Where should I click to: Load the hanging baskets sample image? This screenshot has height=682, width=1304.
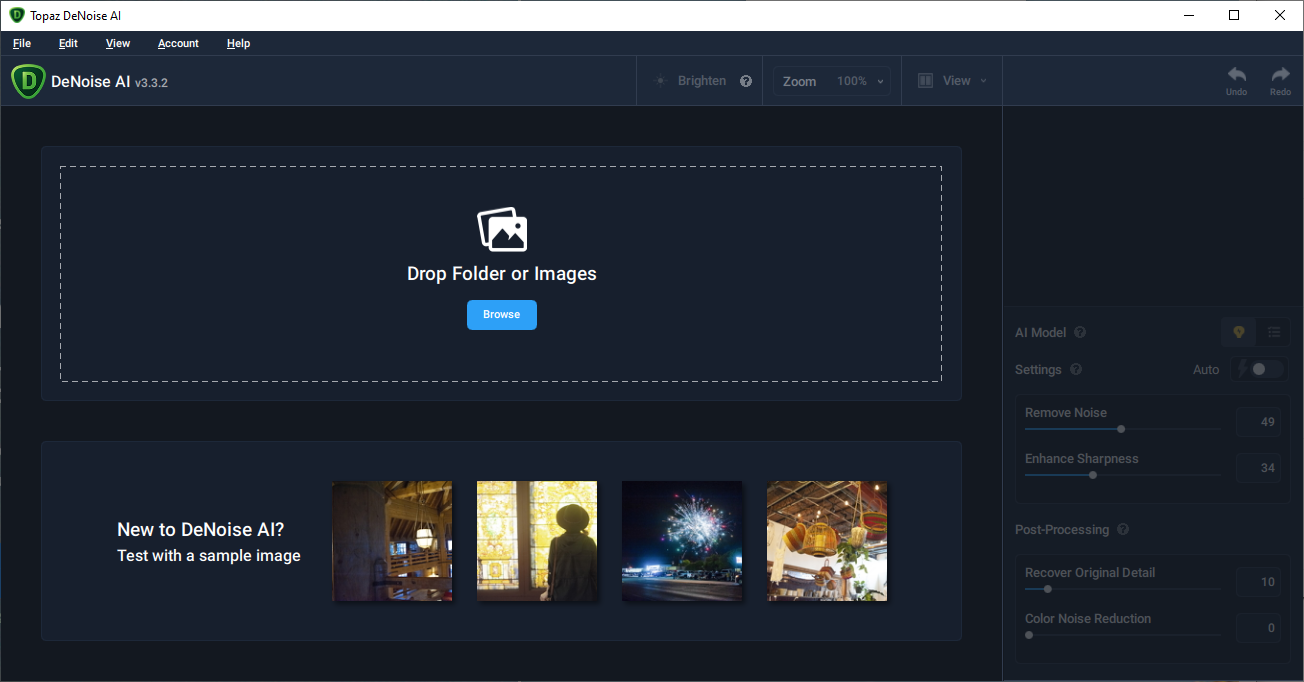tap(827, 541)
